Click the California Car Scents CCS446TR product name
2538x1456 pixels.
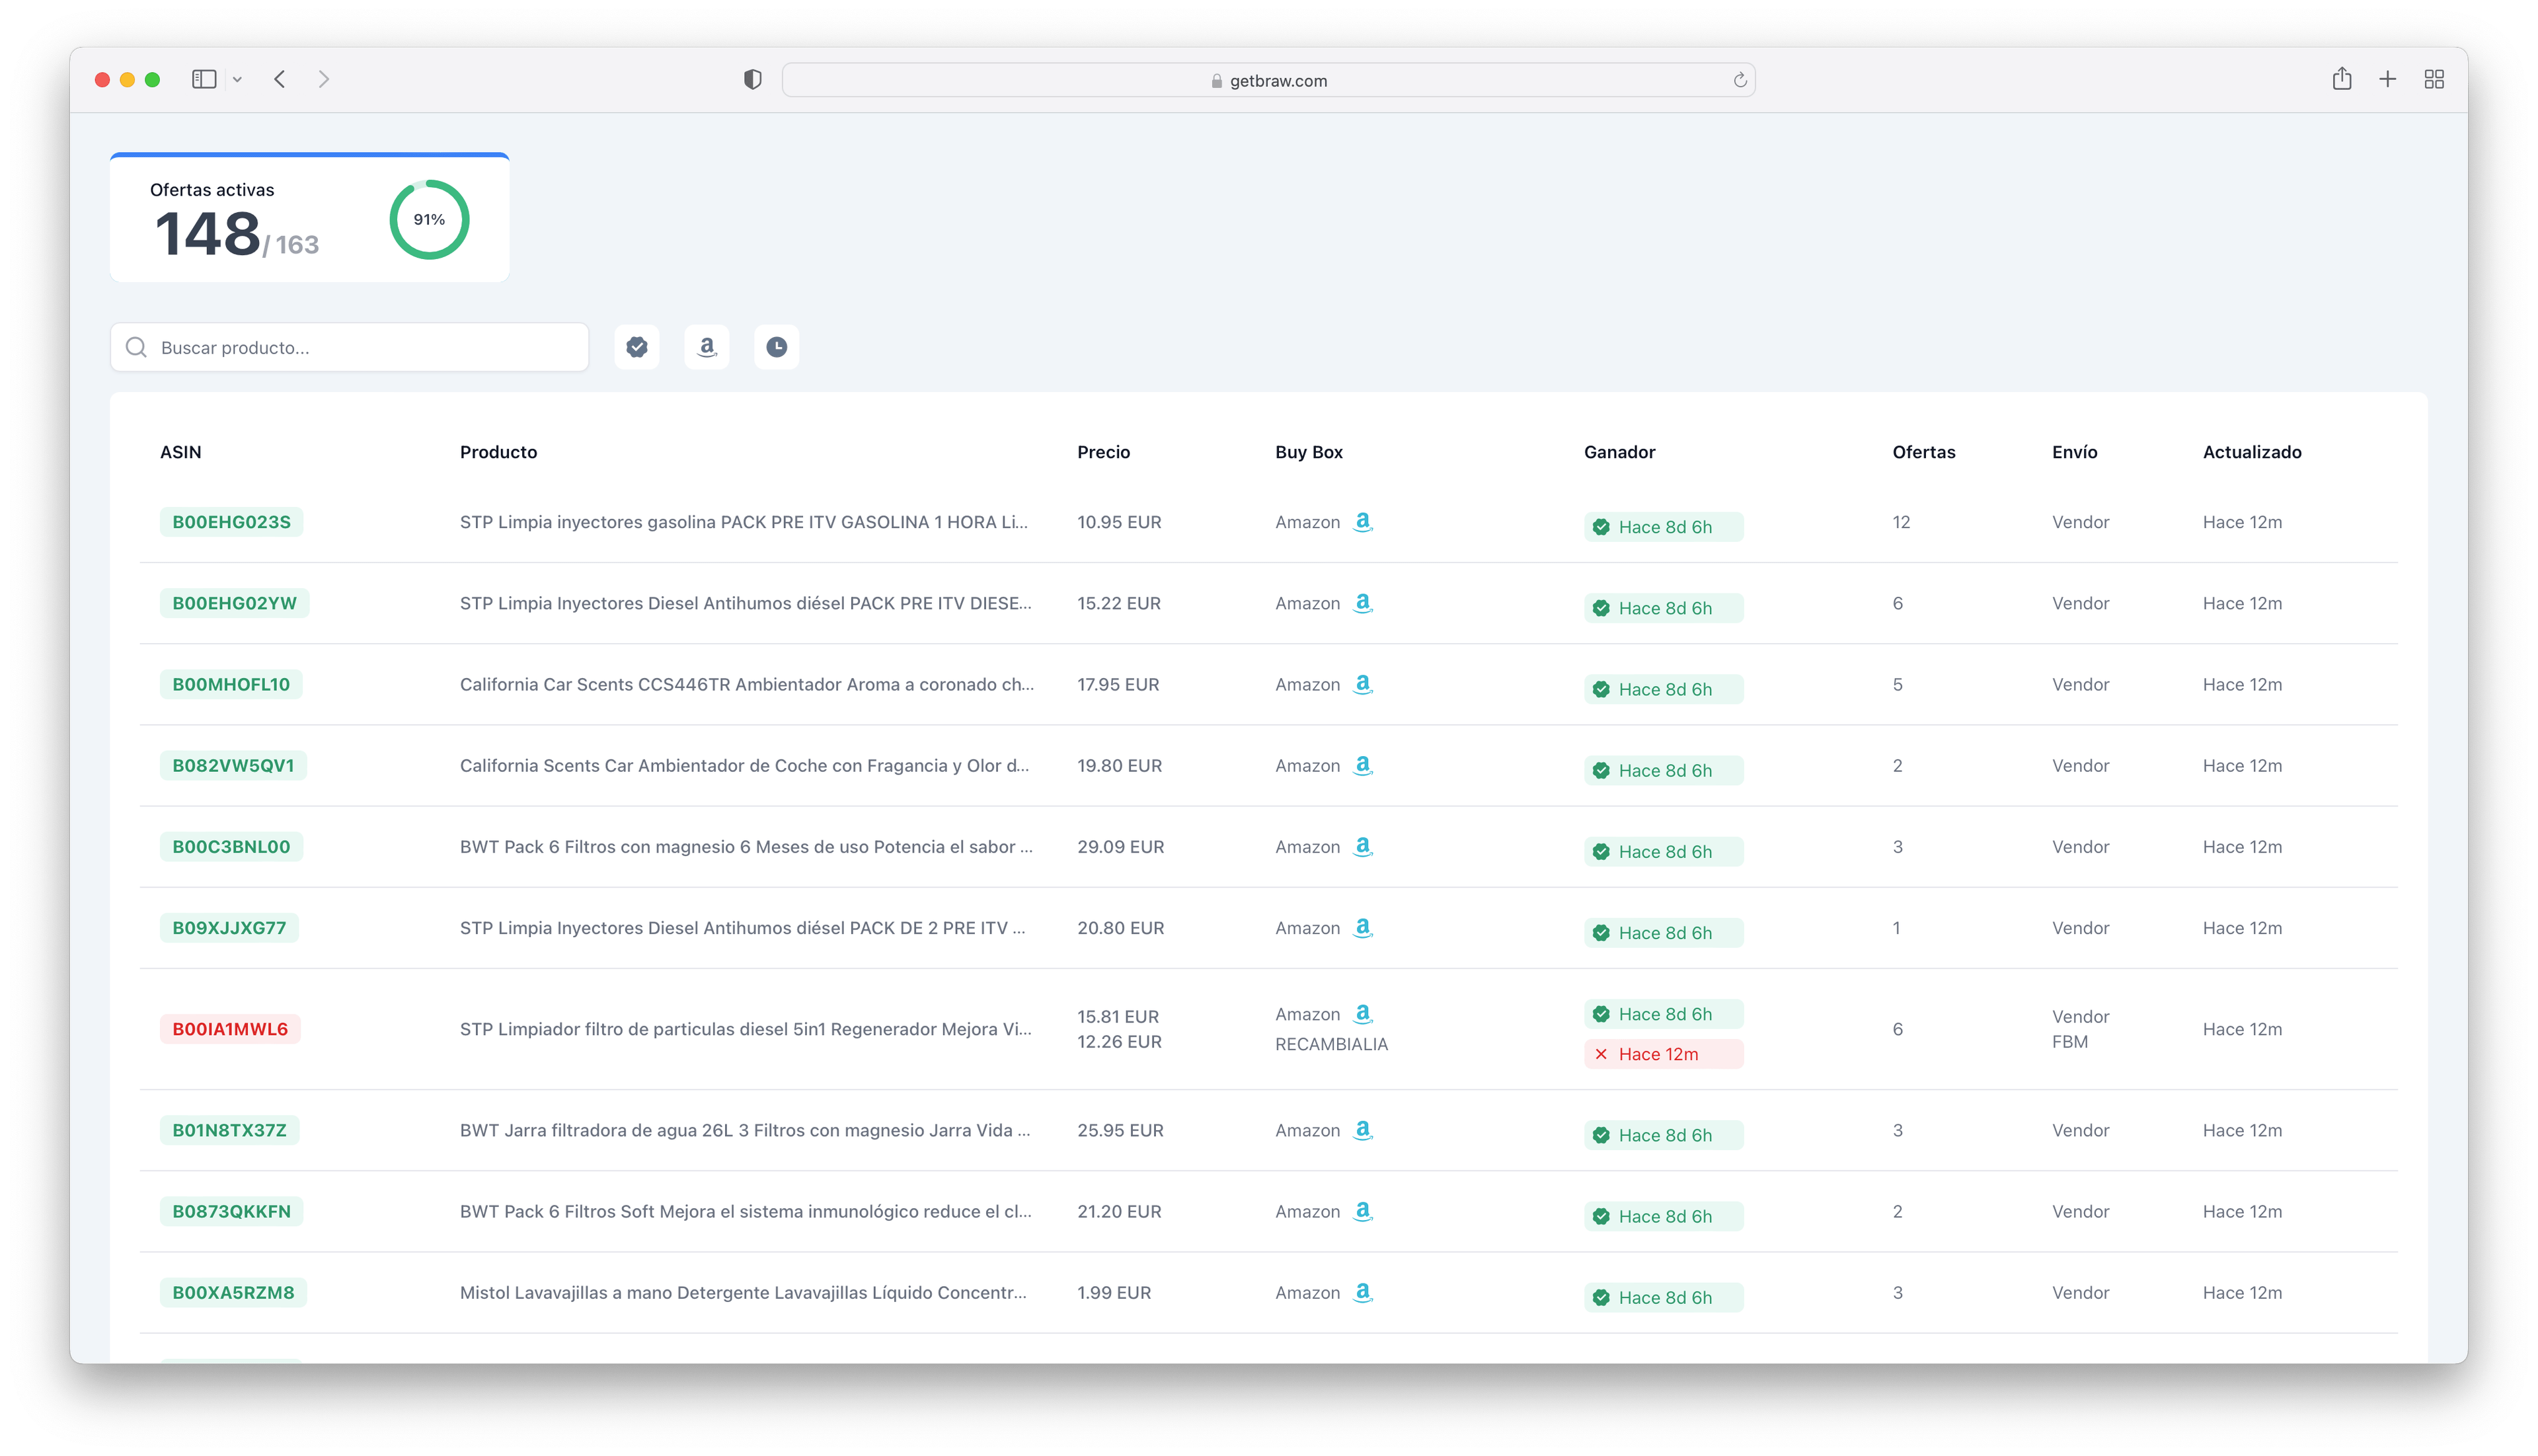click(x=747, y=684)
